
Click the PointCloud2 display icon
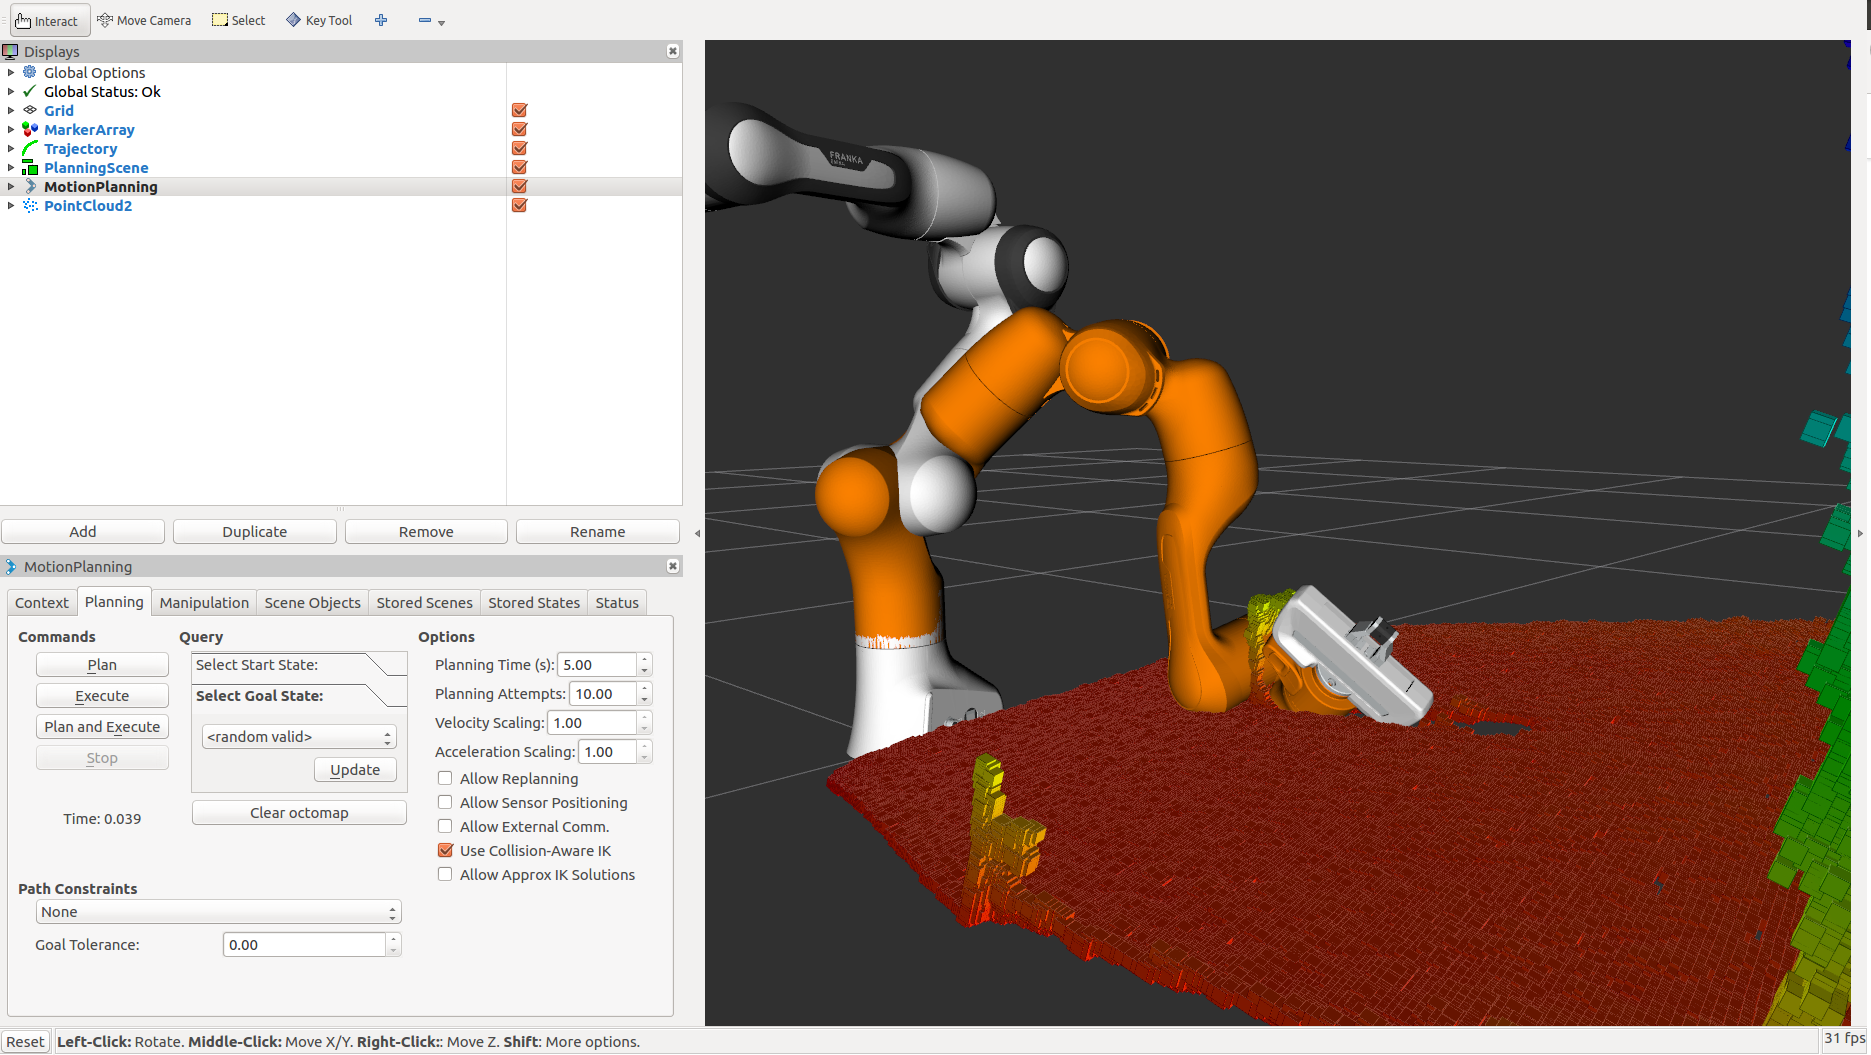tap(30, 205)
